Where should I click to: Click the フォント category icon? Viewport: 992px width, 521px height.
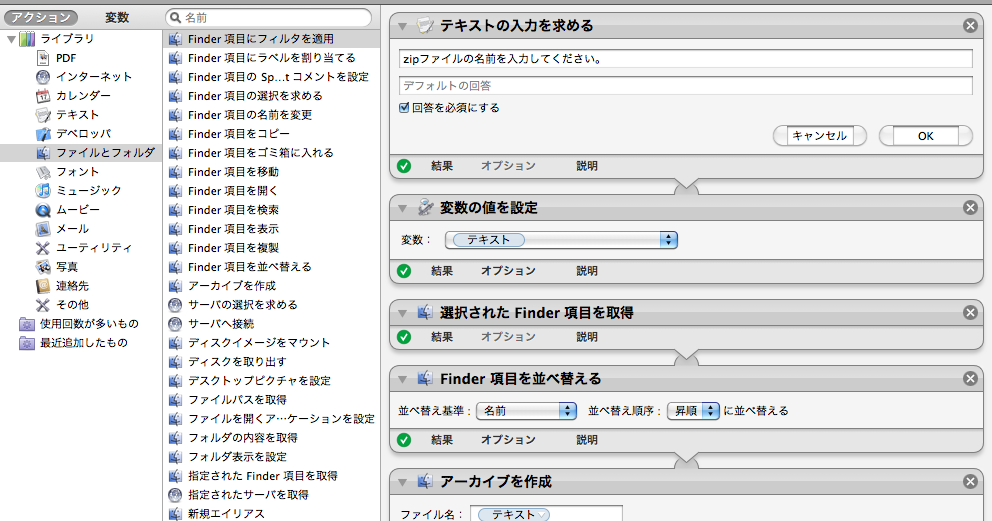click(x=43, y=172)
